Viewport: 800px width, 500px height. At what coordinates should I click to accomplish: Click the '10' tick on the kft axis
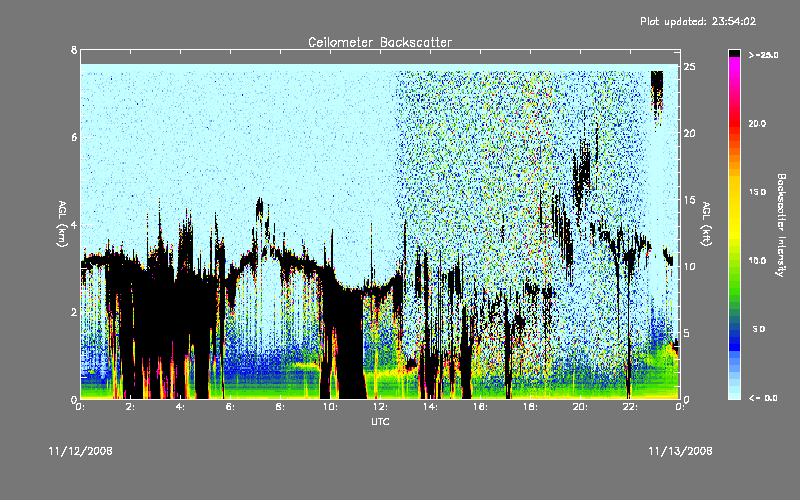689,266
